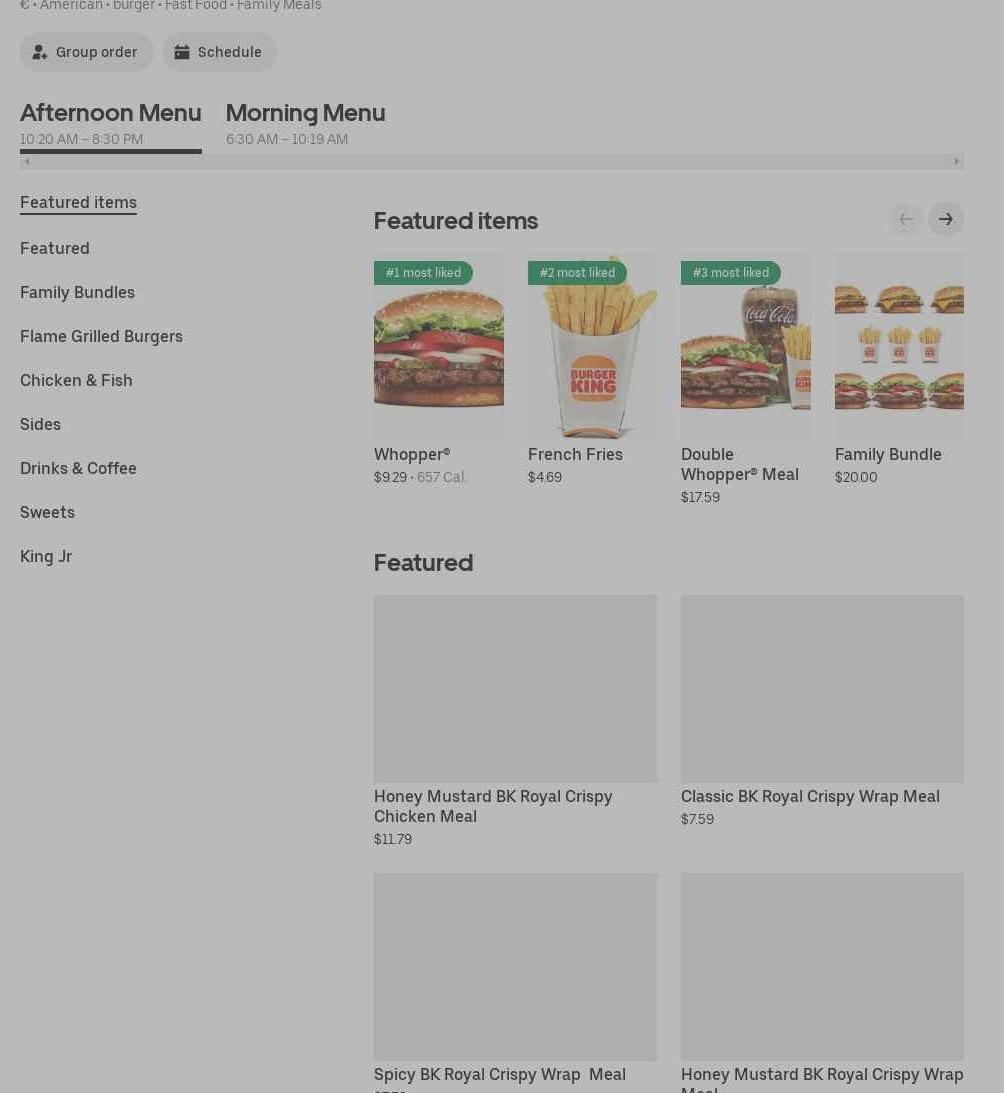
Task: Click the Group order people icon
Action: coord(40,52)
